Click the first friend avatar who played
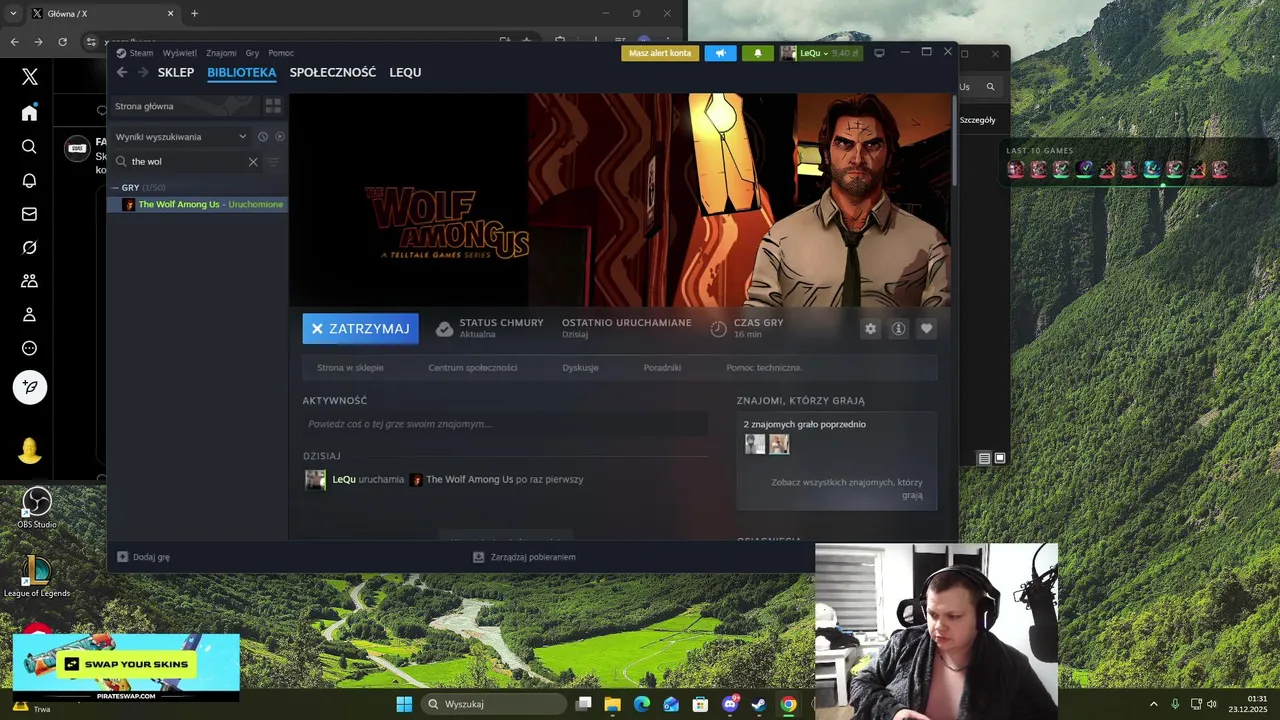 (755, 444)
